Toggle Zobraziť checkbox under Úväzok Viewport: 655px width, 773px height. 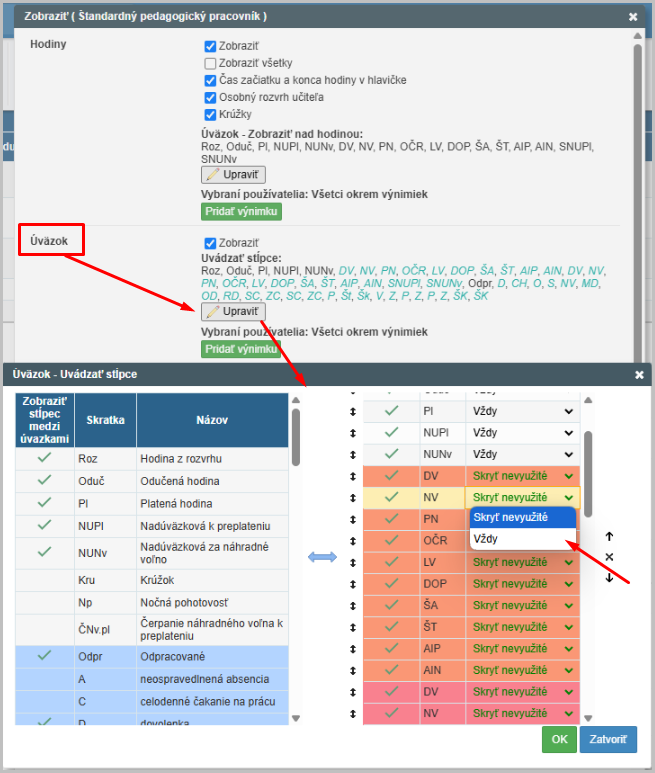pos(210,244)
